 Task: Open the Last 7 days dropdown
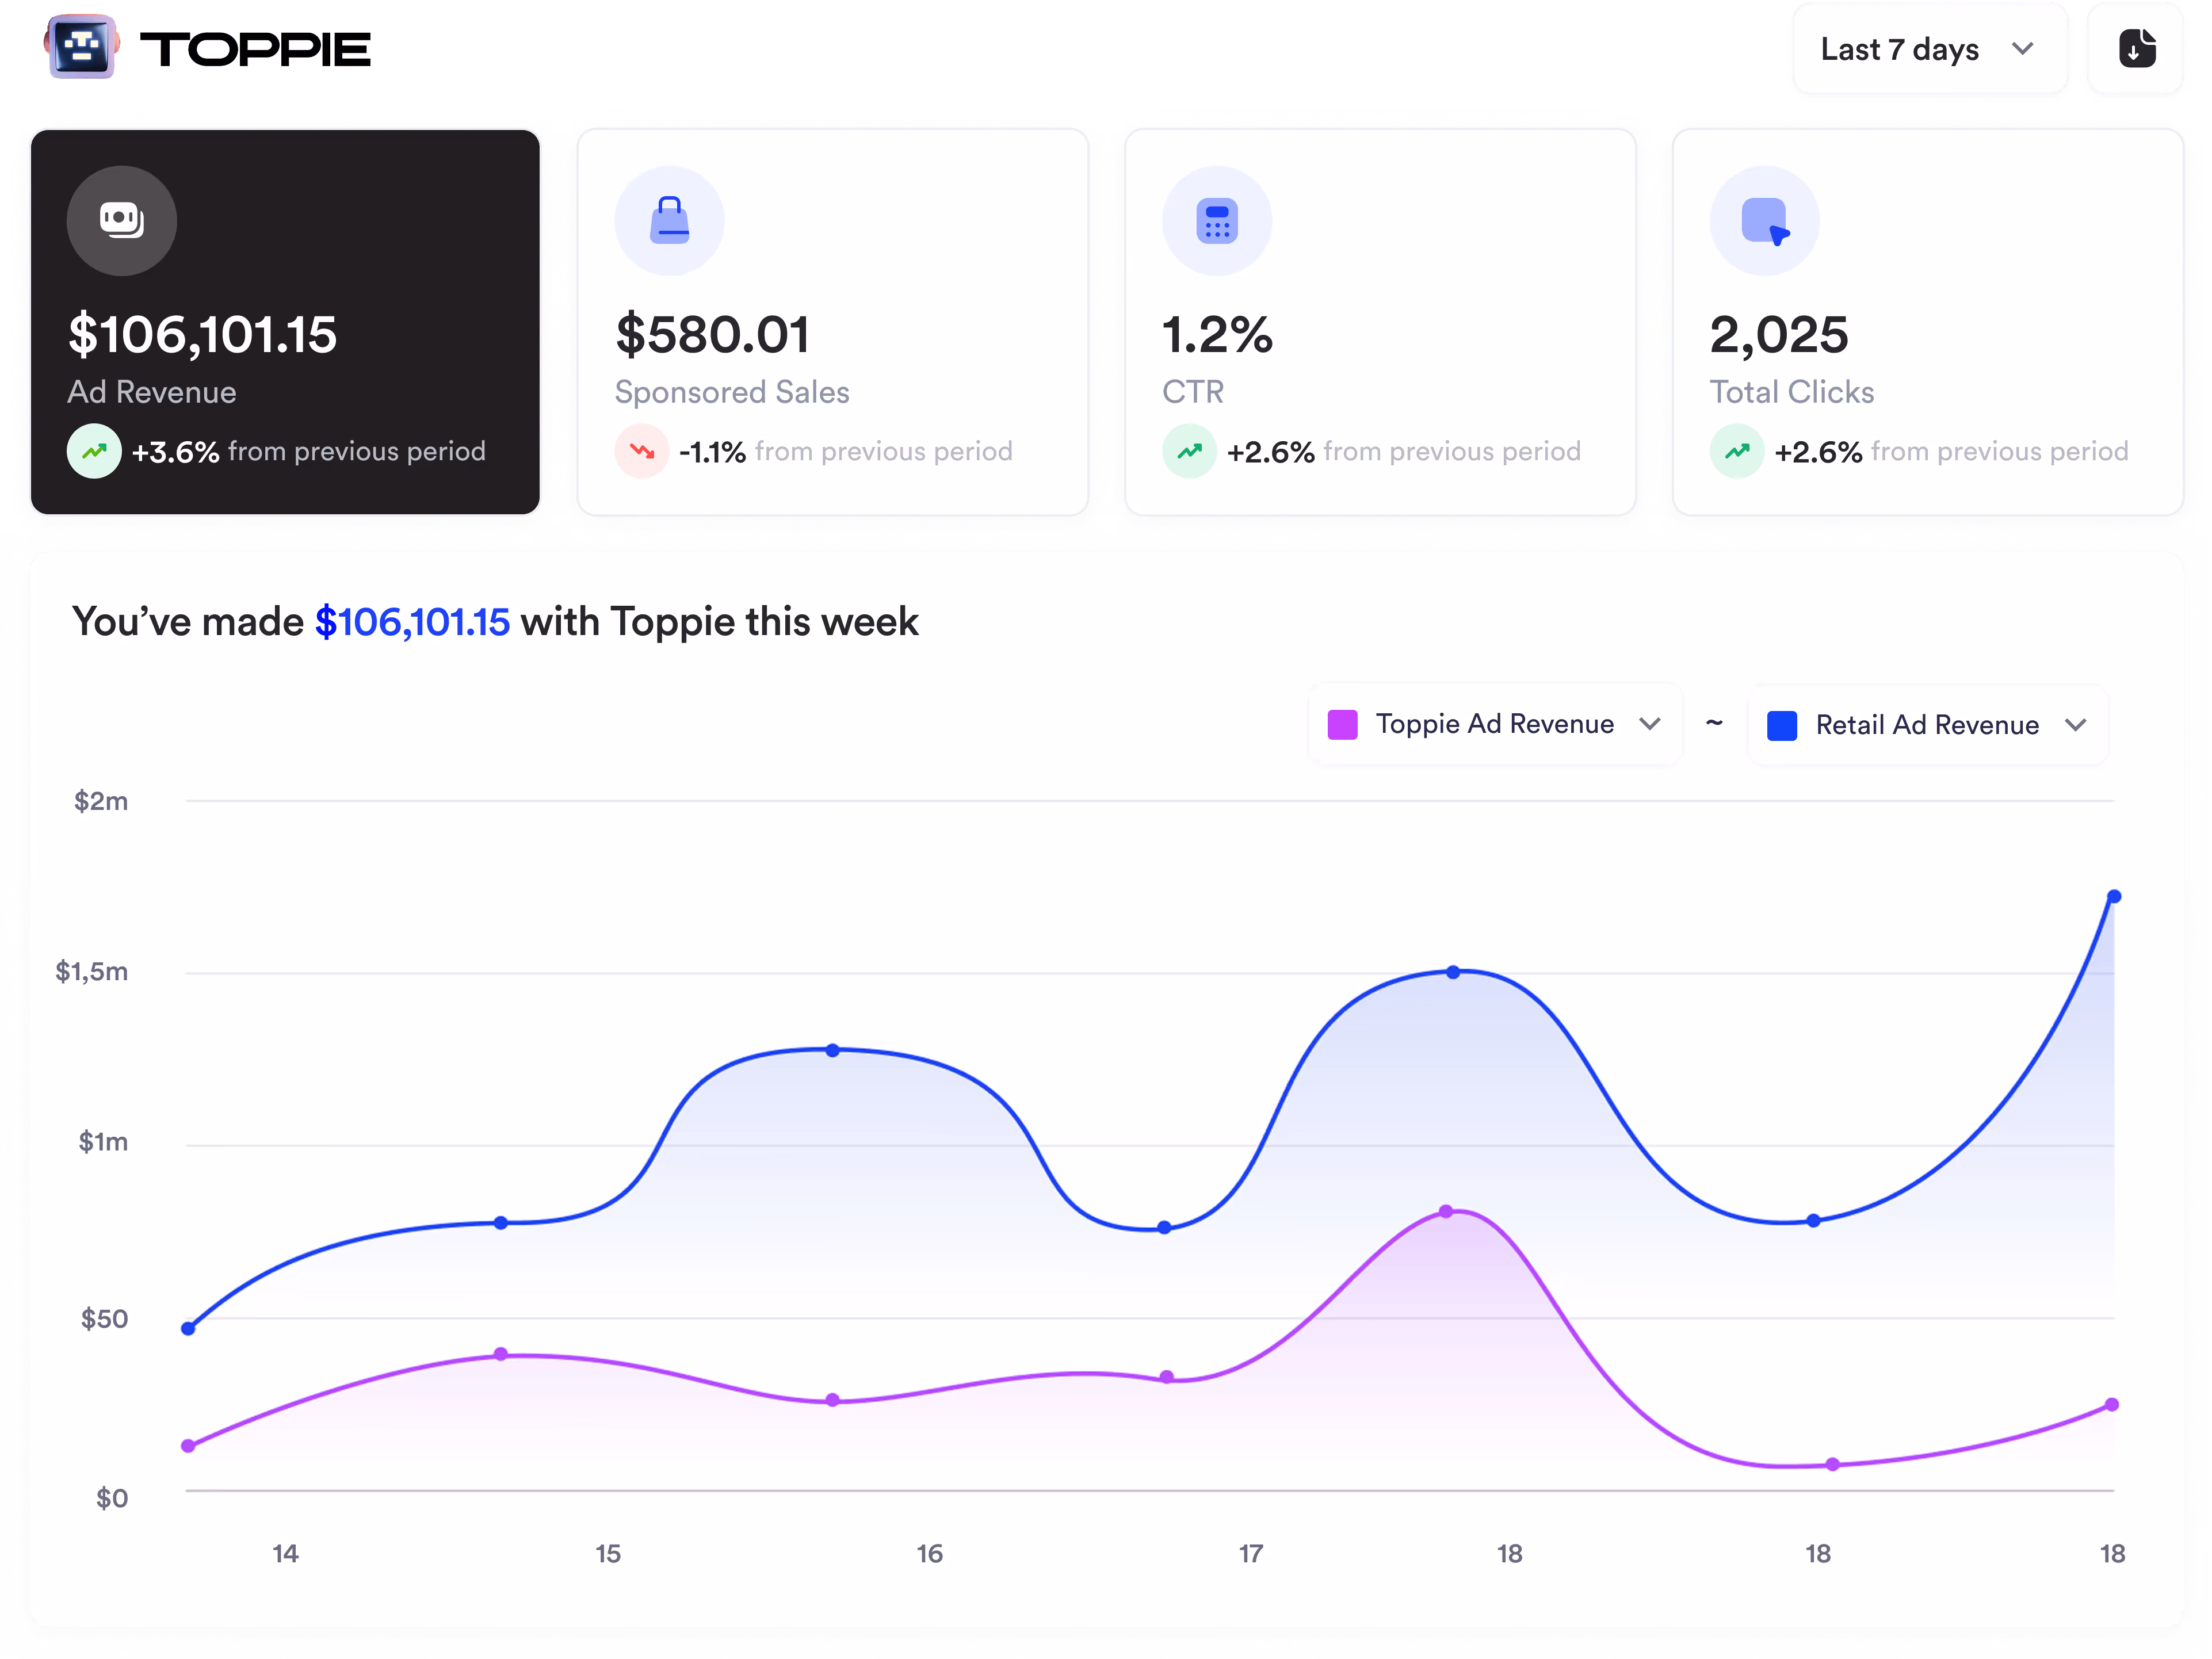pos(1928,49)
